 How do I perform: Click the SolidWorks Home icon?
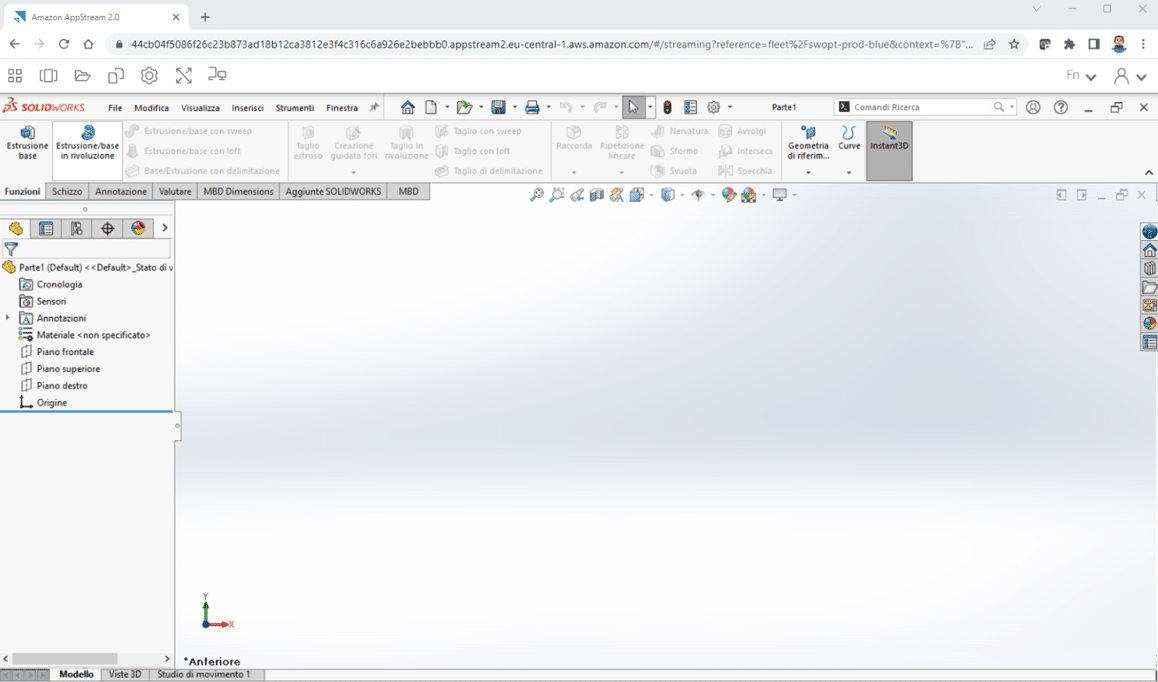point(407,107)
